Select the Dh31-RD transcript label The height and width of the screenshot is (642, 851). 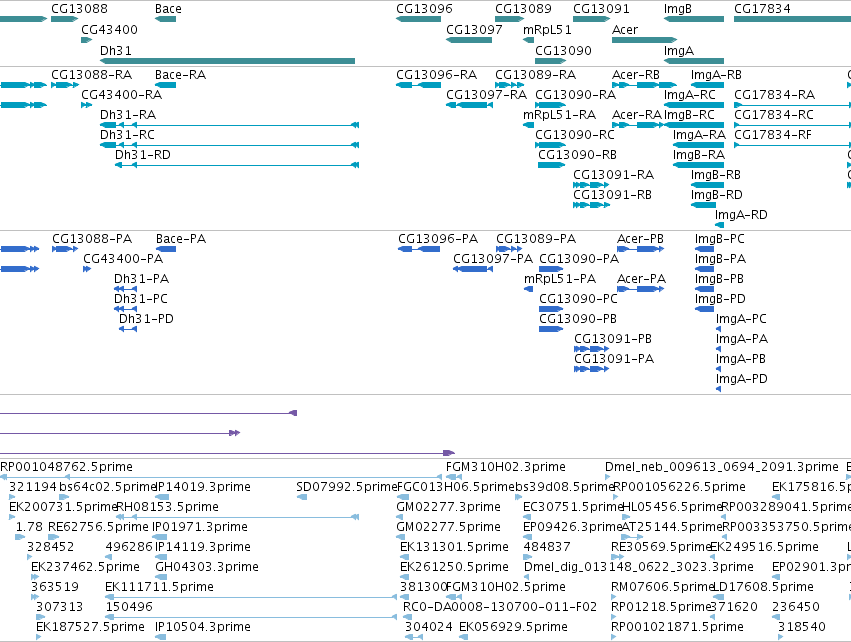[143, 155]
